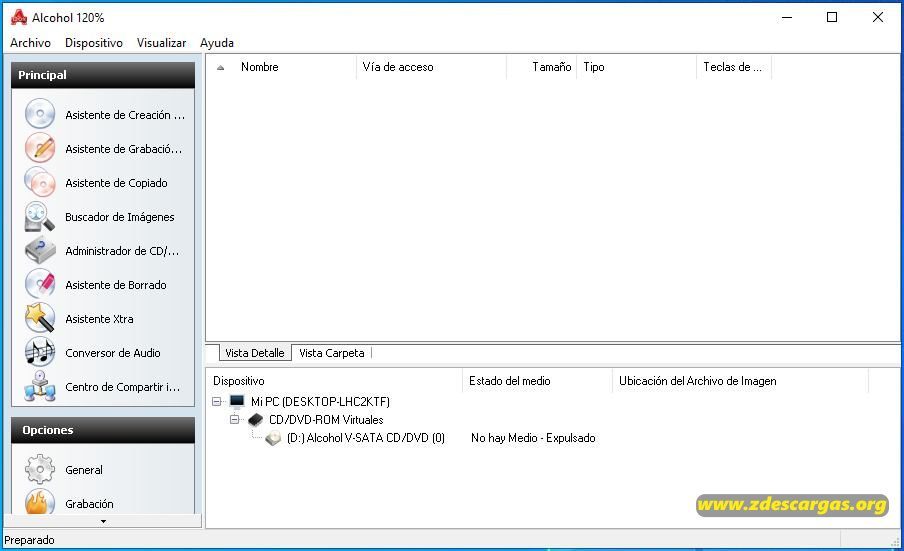Open the Visualizar menu
The image size is (904, 551).
tap(161, 43)
